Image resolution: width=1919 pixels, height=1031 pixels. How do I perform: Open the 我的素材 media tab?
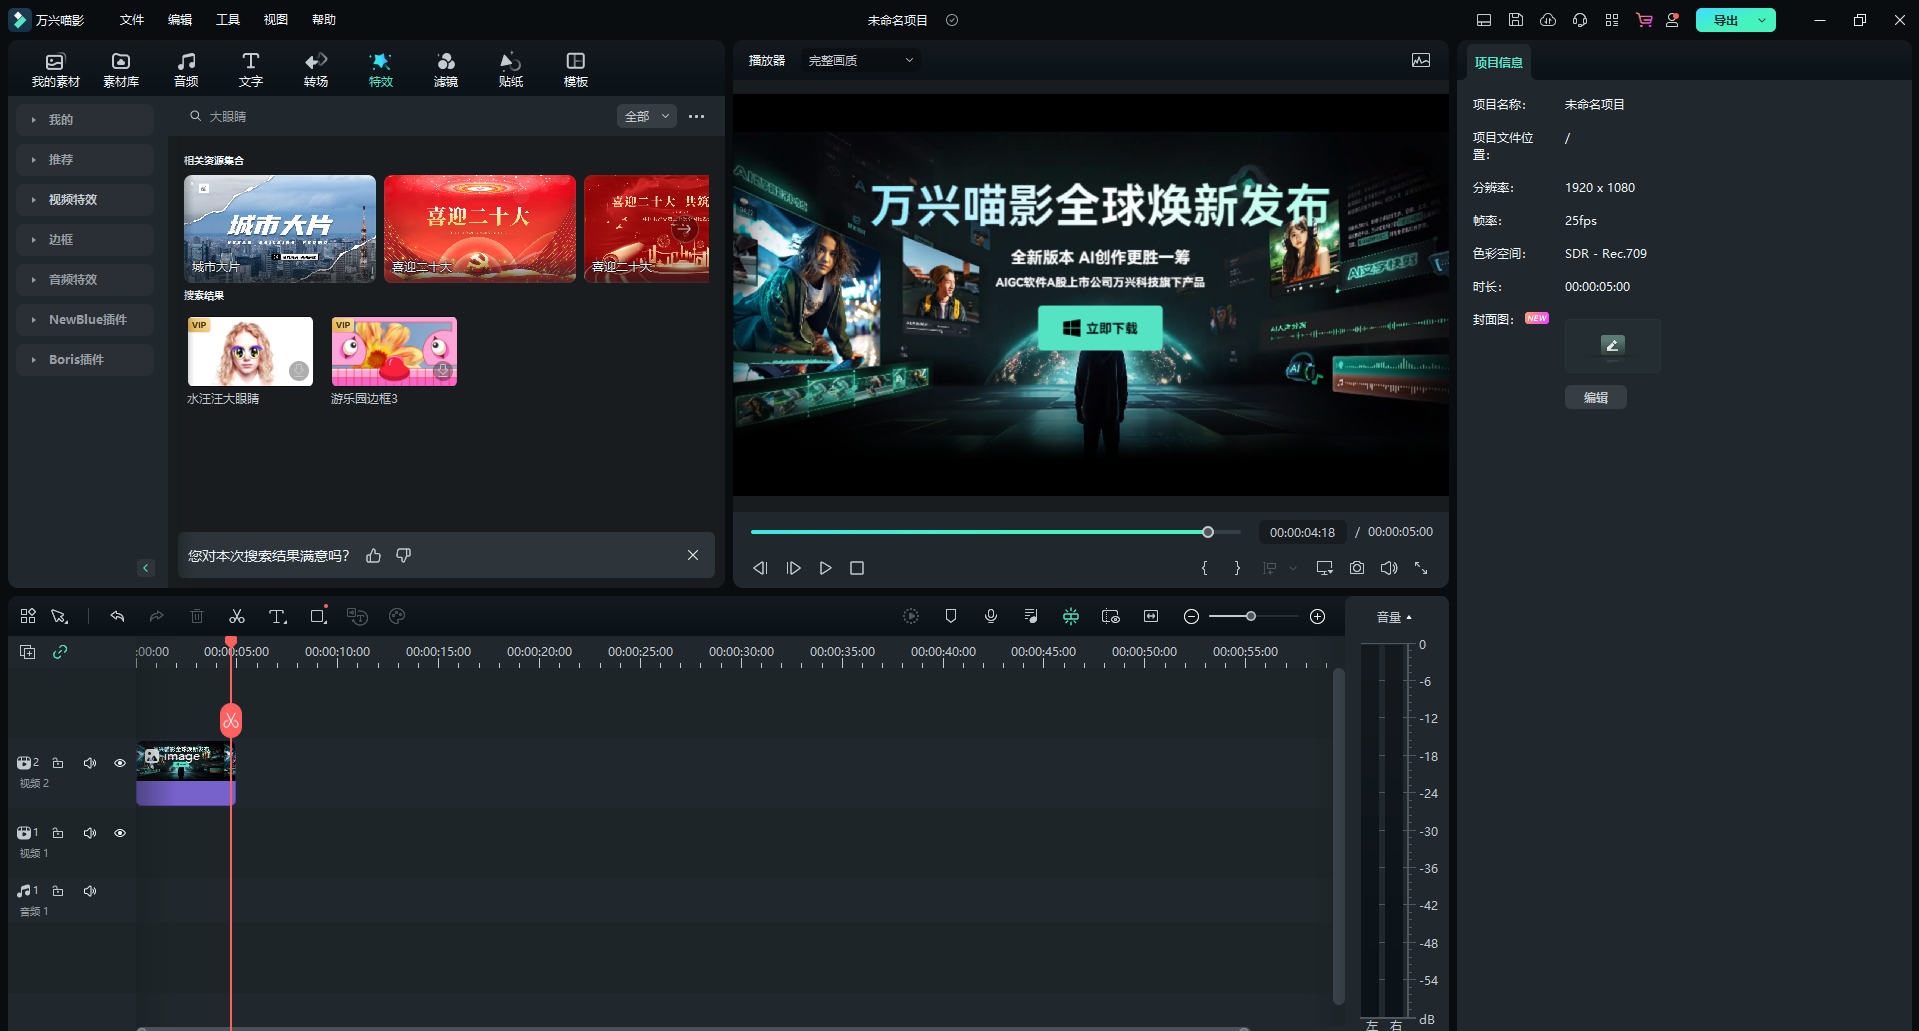tap(55, 70)
